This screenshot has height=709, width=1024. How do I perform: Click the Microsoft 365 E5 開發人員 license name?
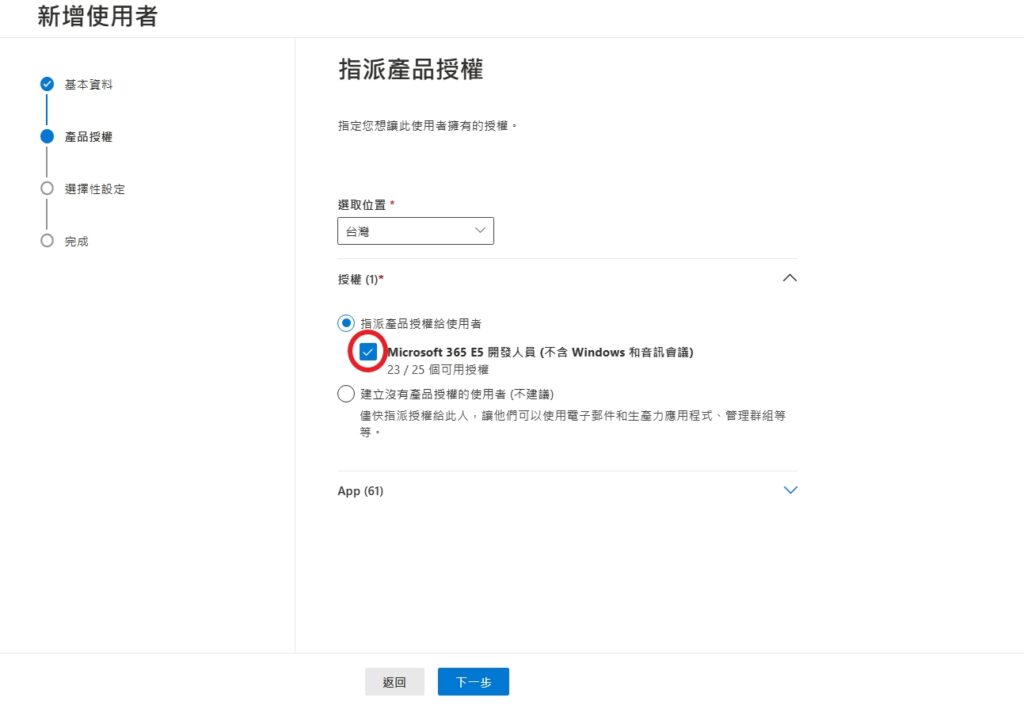[540, 353]
